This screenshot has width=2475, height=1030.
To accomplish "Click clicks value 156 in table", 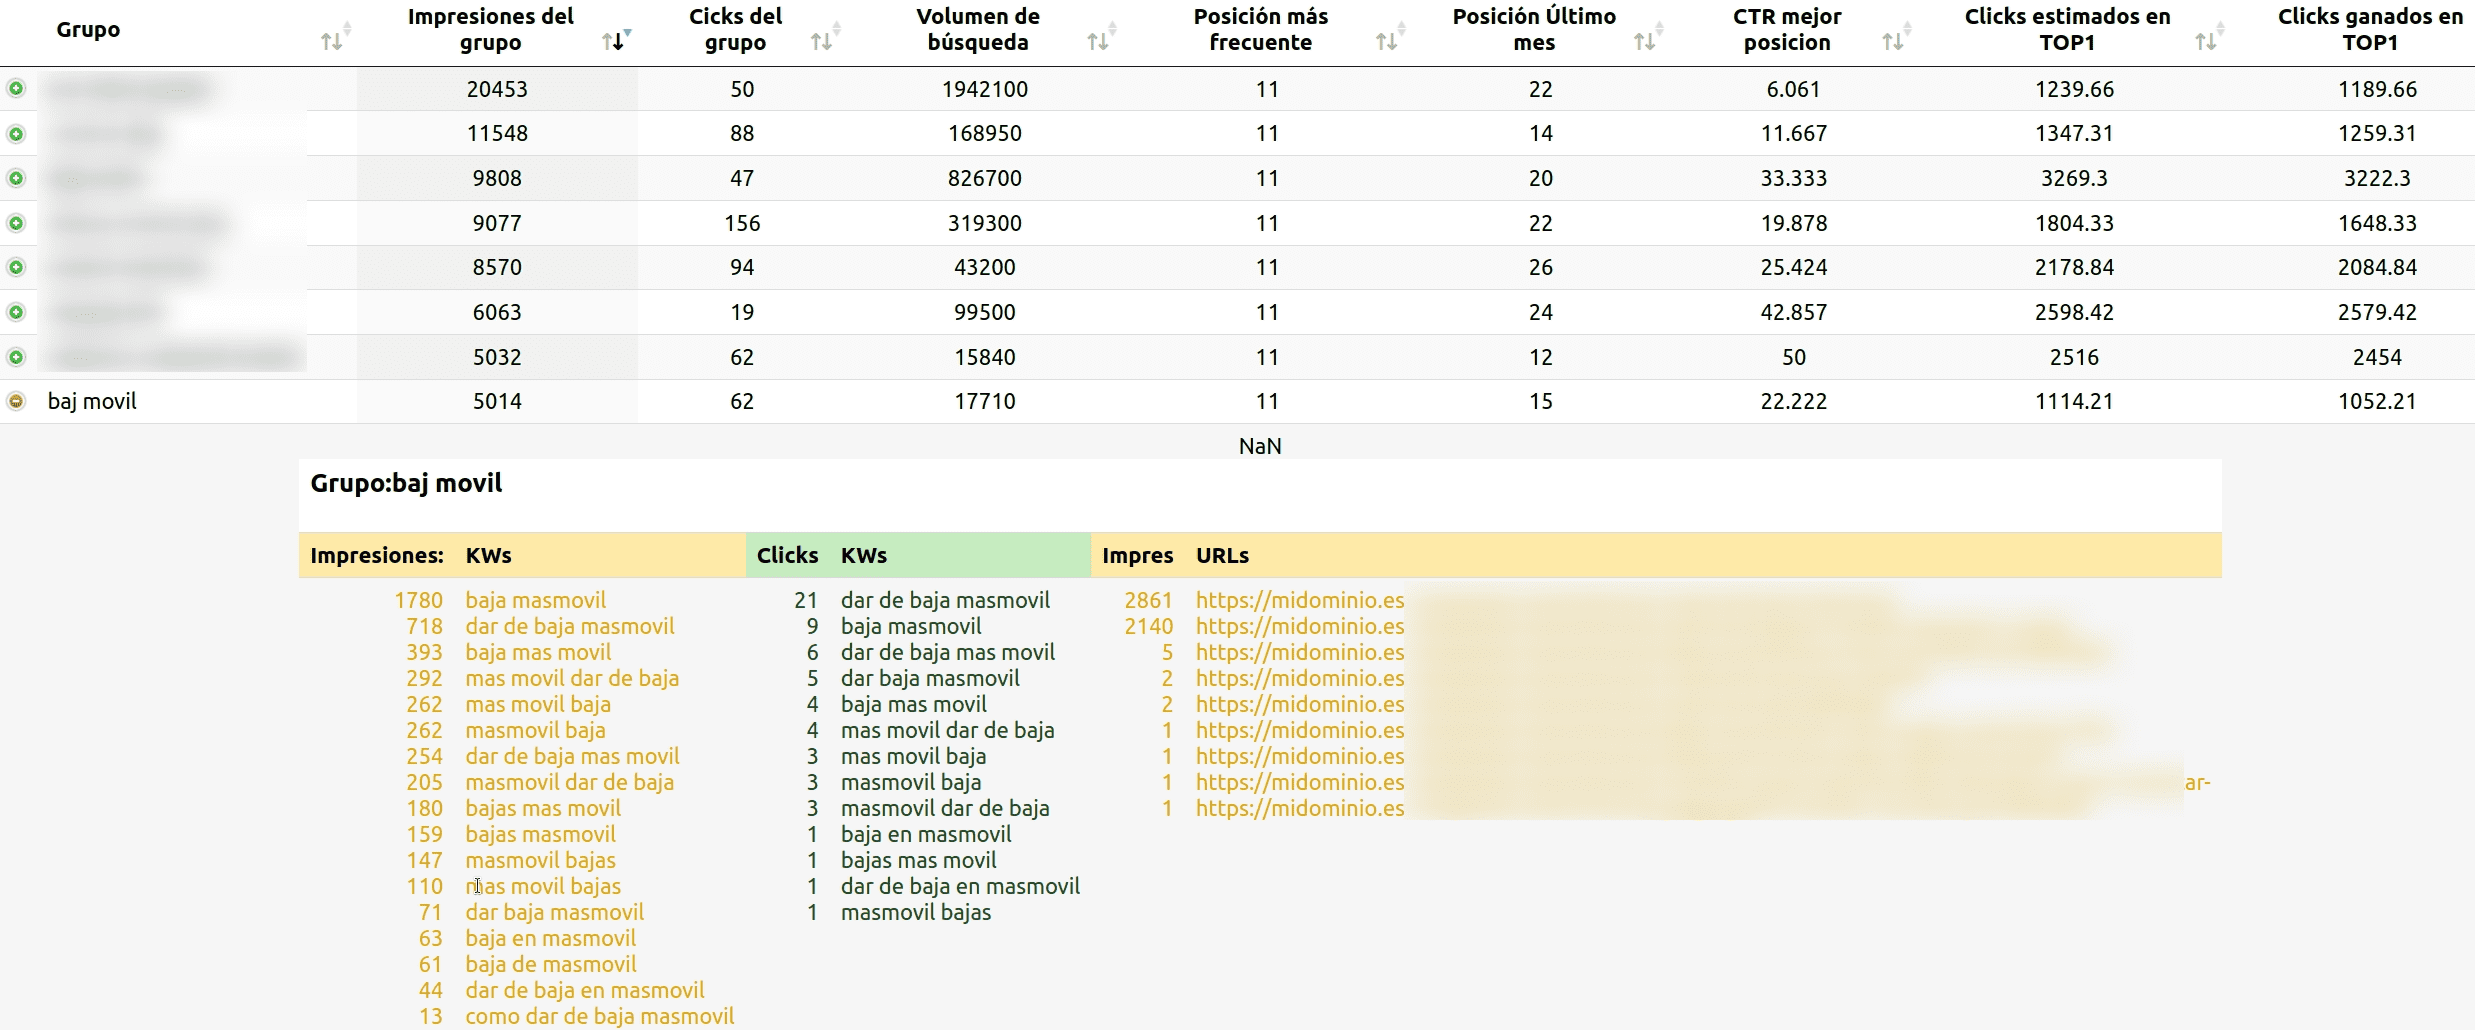I will pos(742,223).
